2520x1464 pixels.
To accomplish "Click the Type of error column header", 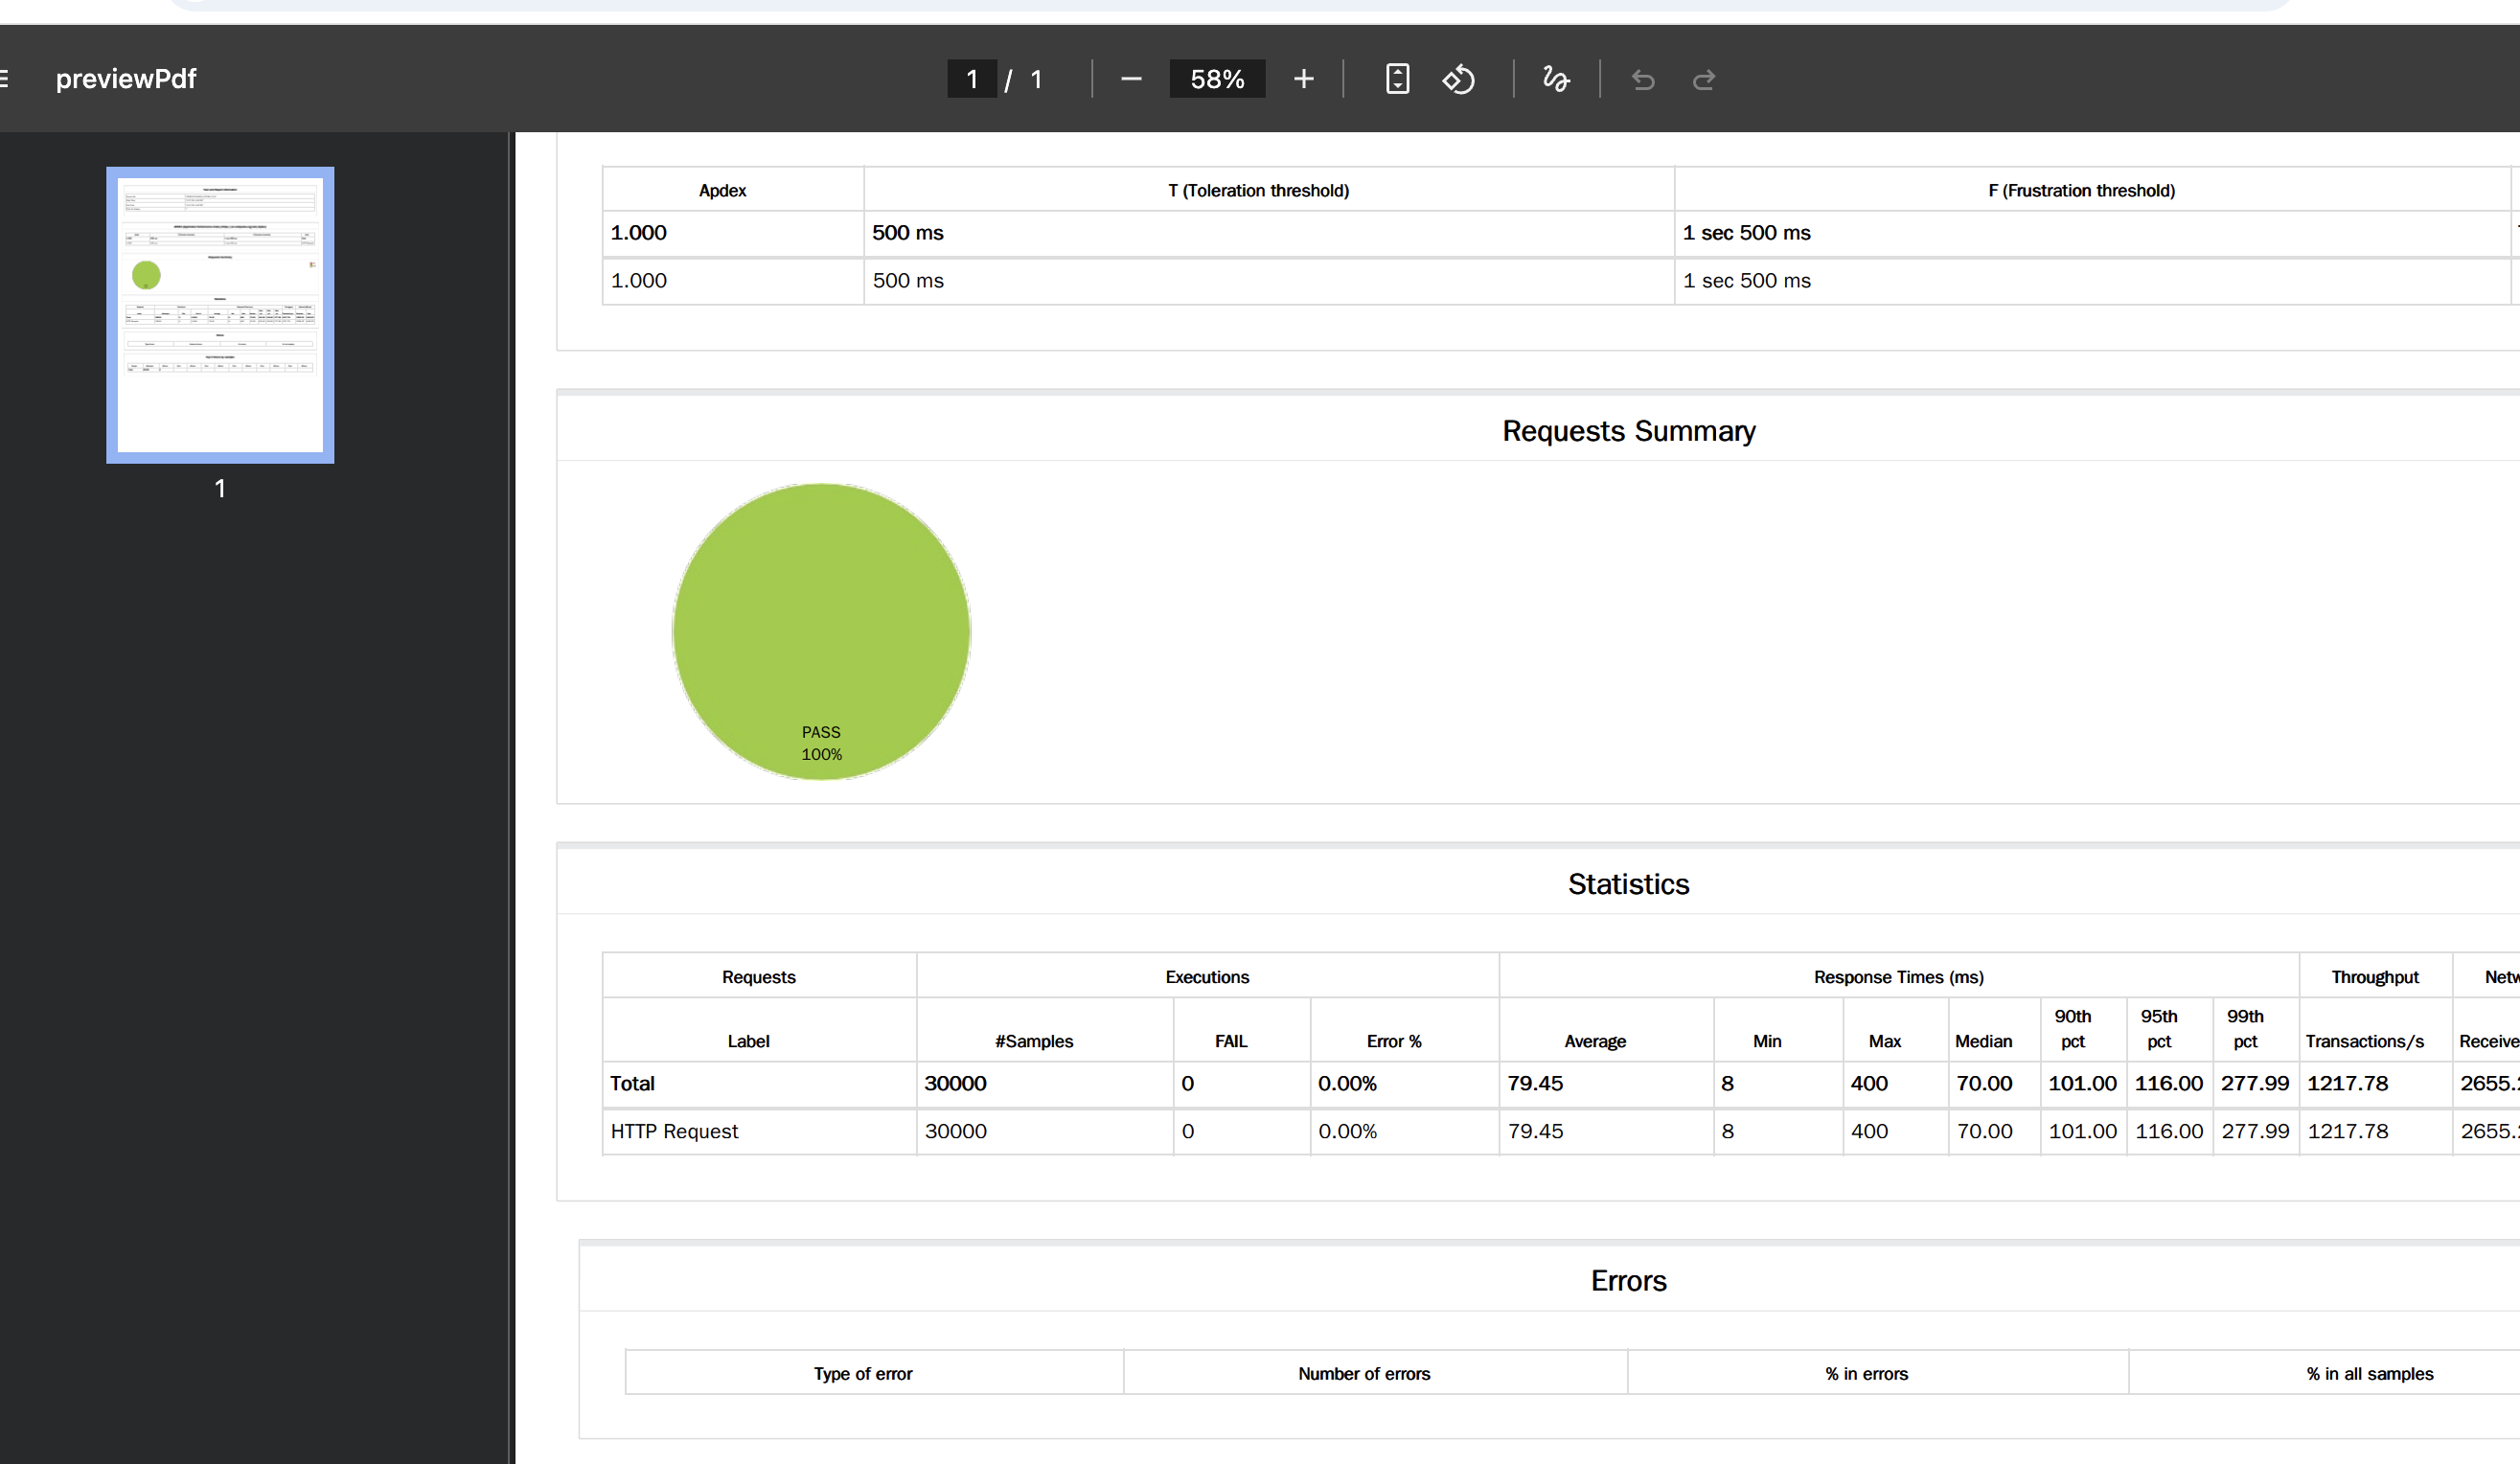I will pos(862,1374).
